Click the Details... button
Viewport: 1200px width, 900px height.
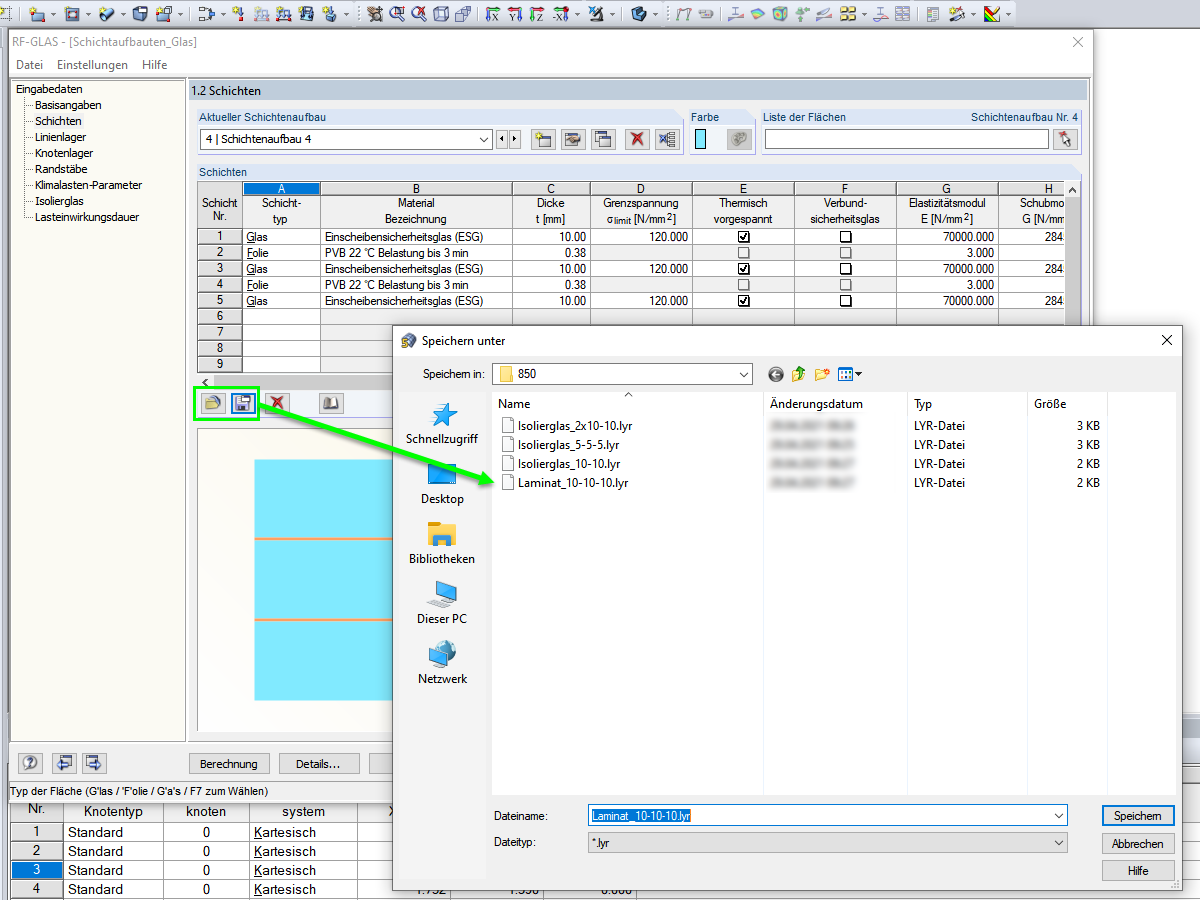(x=318, y=763)
